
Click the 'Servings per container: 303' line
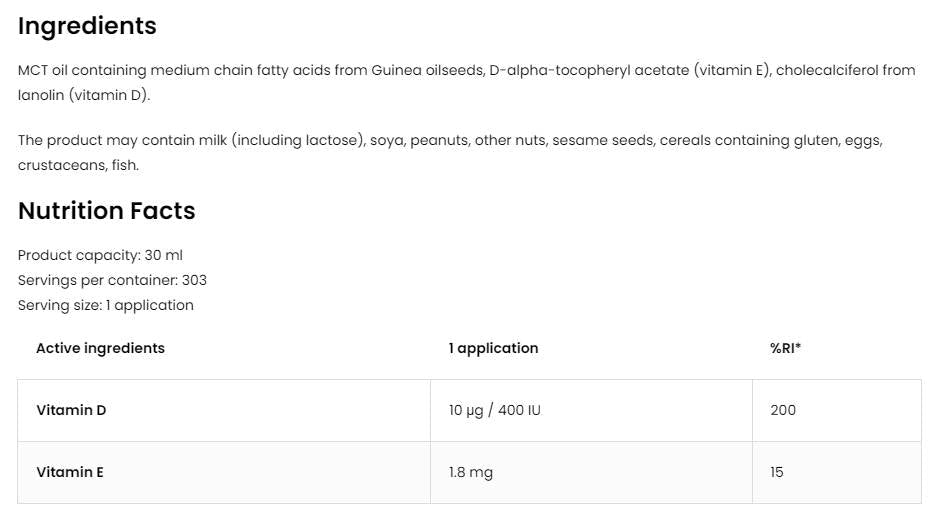[x=112, y=280]
